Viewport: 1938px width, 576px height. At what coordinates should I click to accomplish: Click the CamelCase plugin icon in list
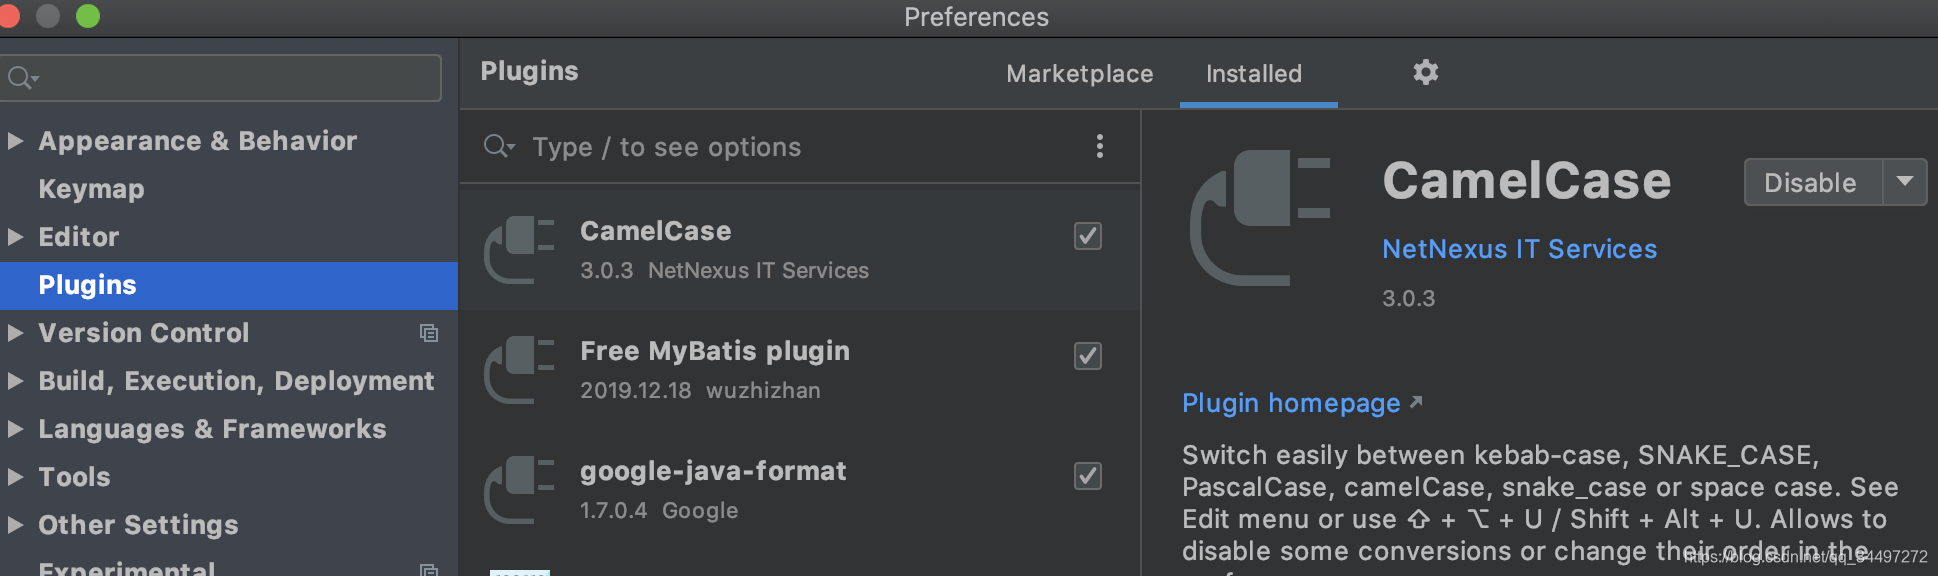(519, 249)
